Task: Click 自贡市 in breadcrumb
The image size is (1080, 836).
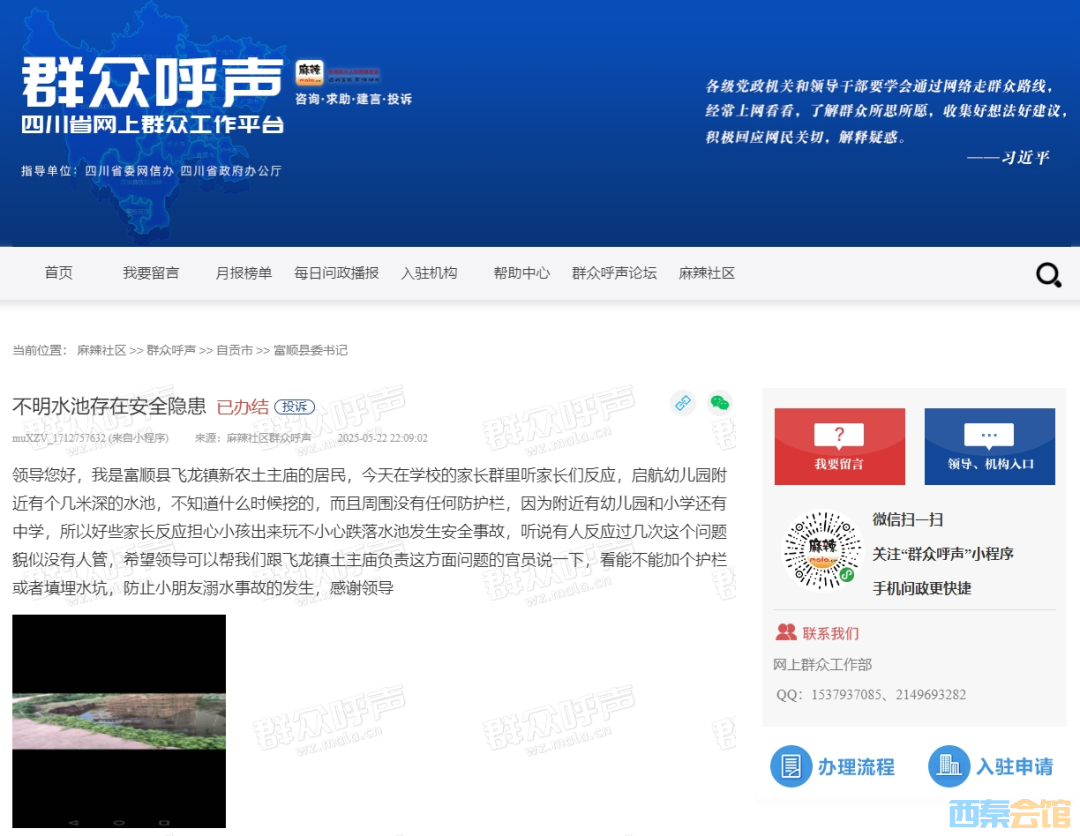Action: click(x=235, y=351)
